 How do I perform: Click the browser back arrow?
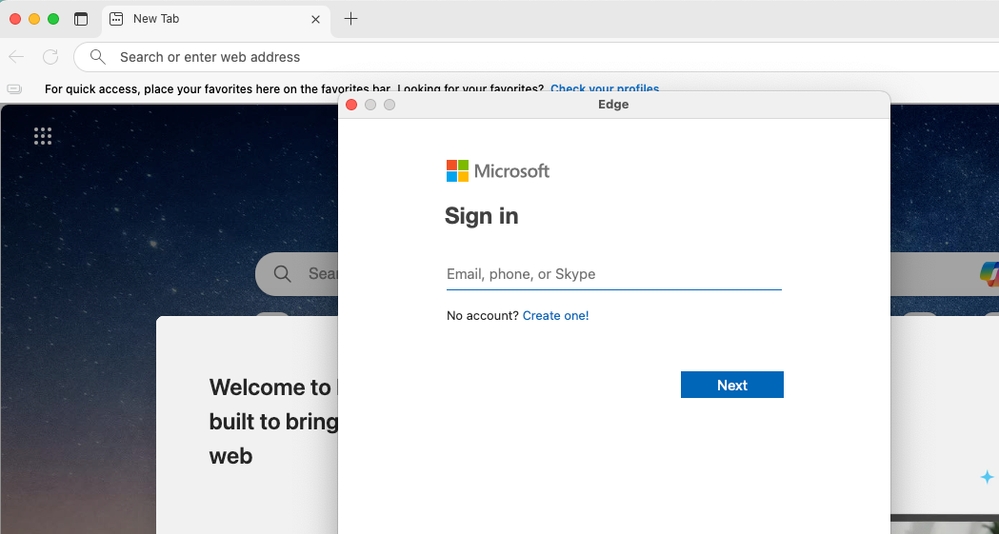[x=16, y=57]
